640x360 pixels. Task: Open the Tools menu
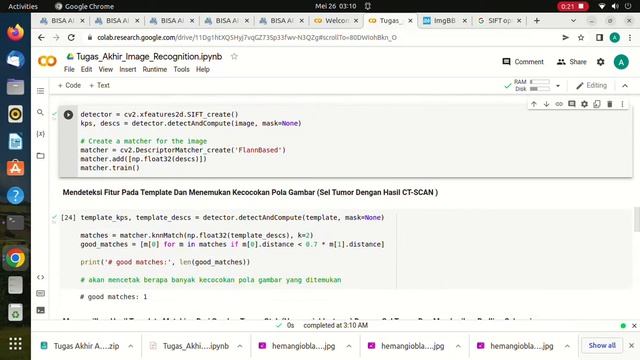point(181,69)
